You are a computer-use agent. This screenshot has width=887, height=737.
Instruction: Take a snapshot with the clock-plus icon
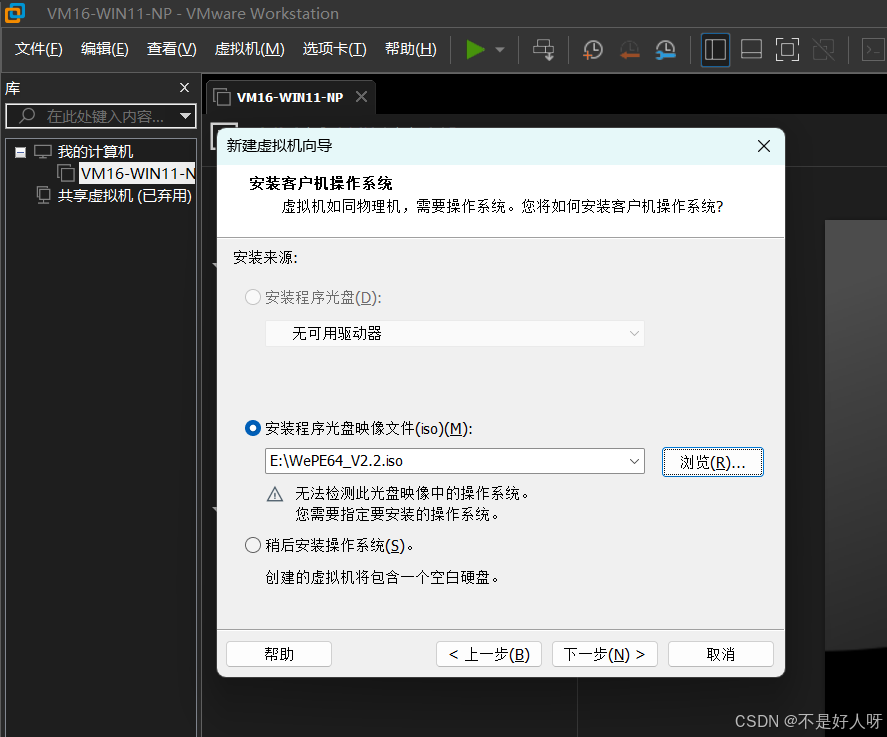[593, 50]
